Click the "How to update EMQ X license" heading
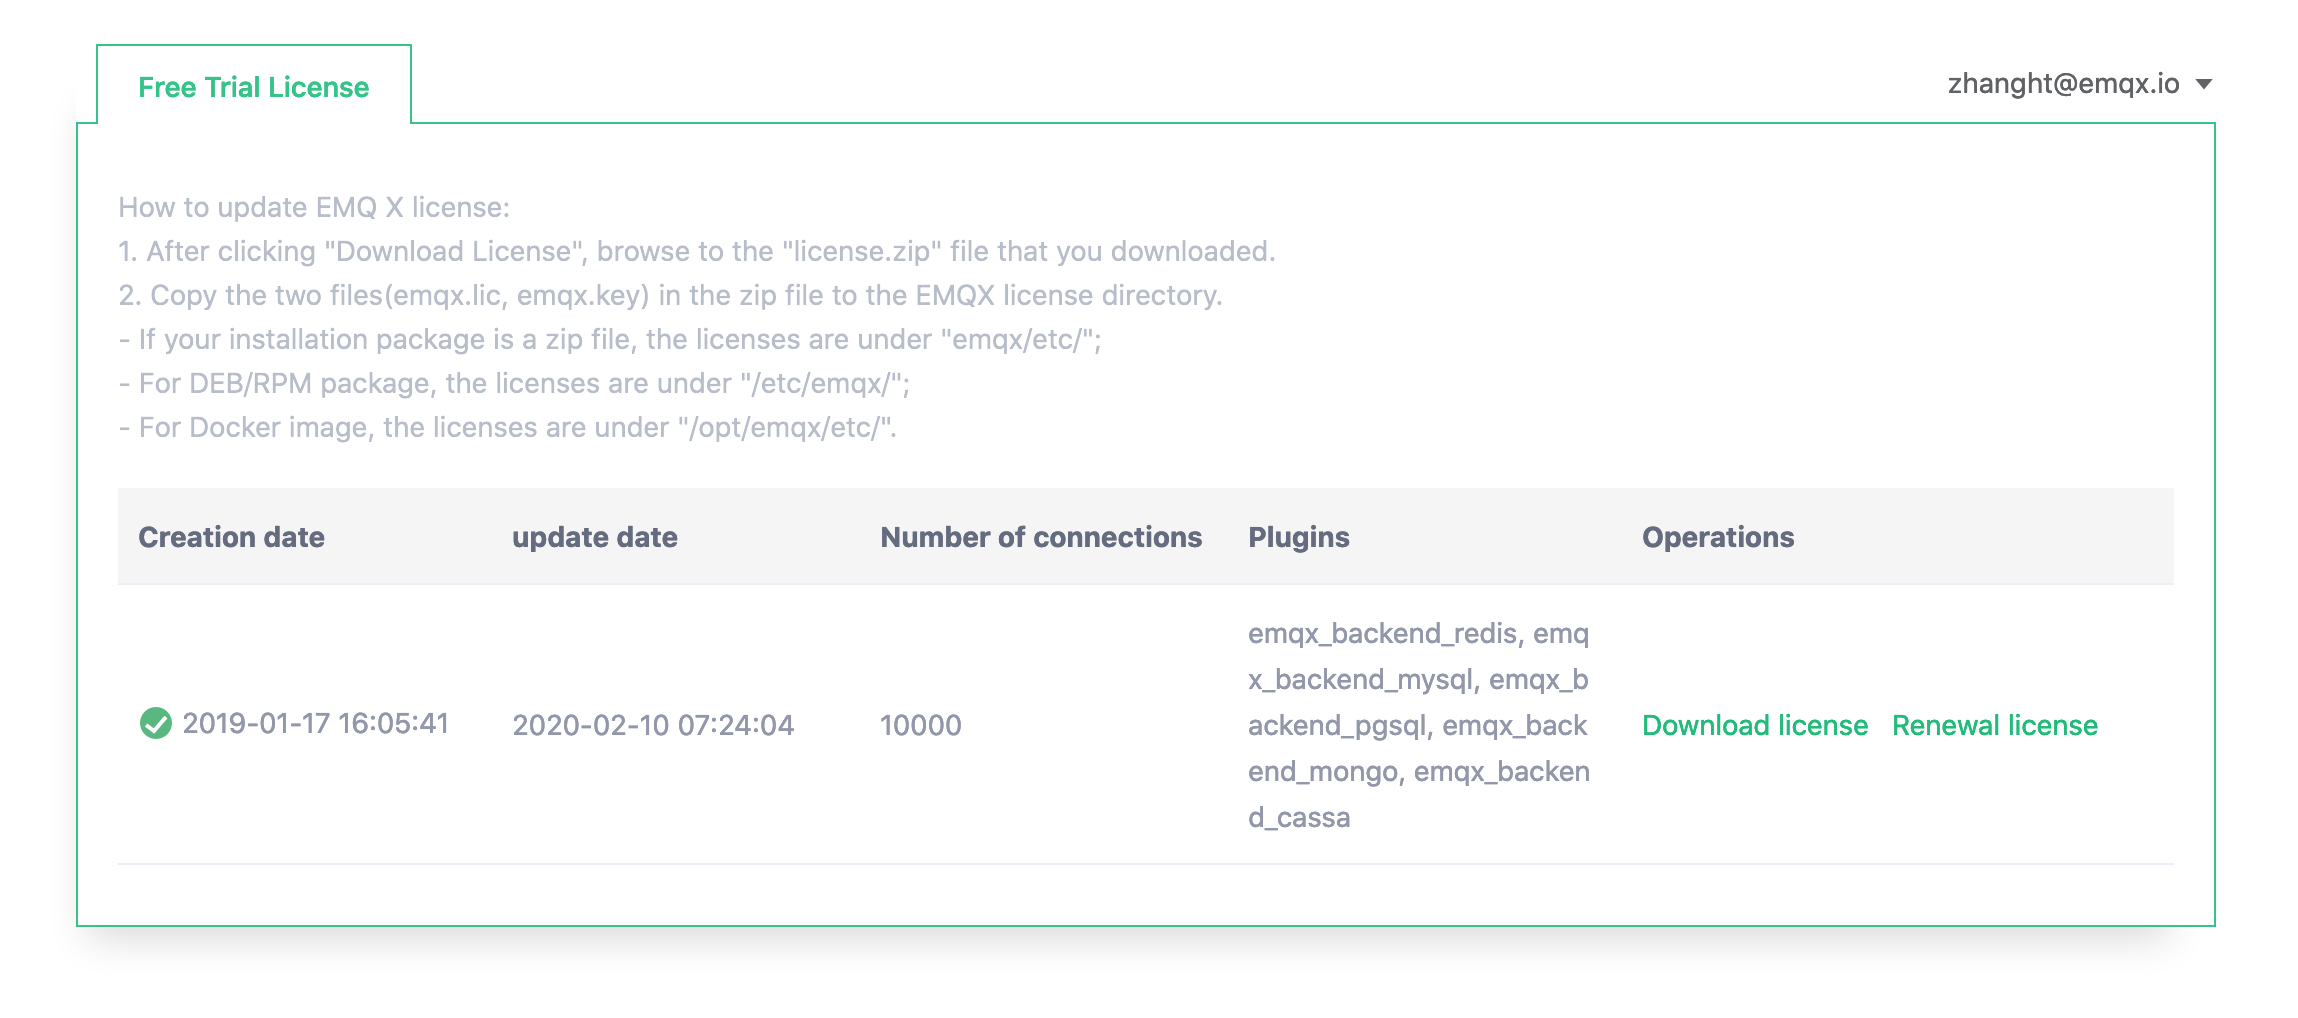The image size is (2298, 1018). click(x=314, y=207)
